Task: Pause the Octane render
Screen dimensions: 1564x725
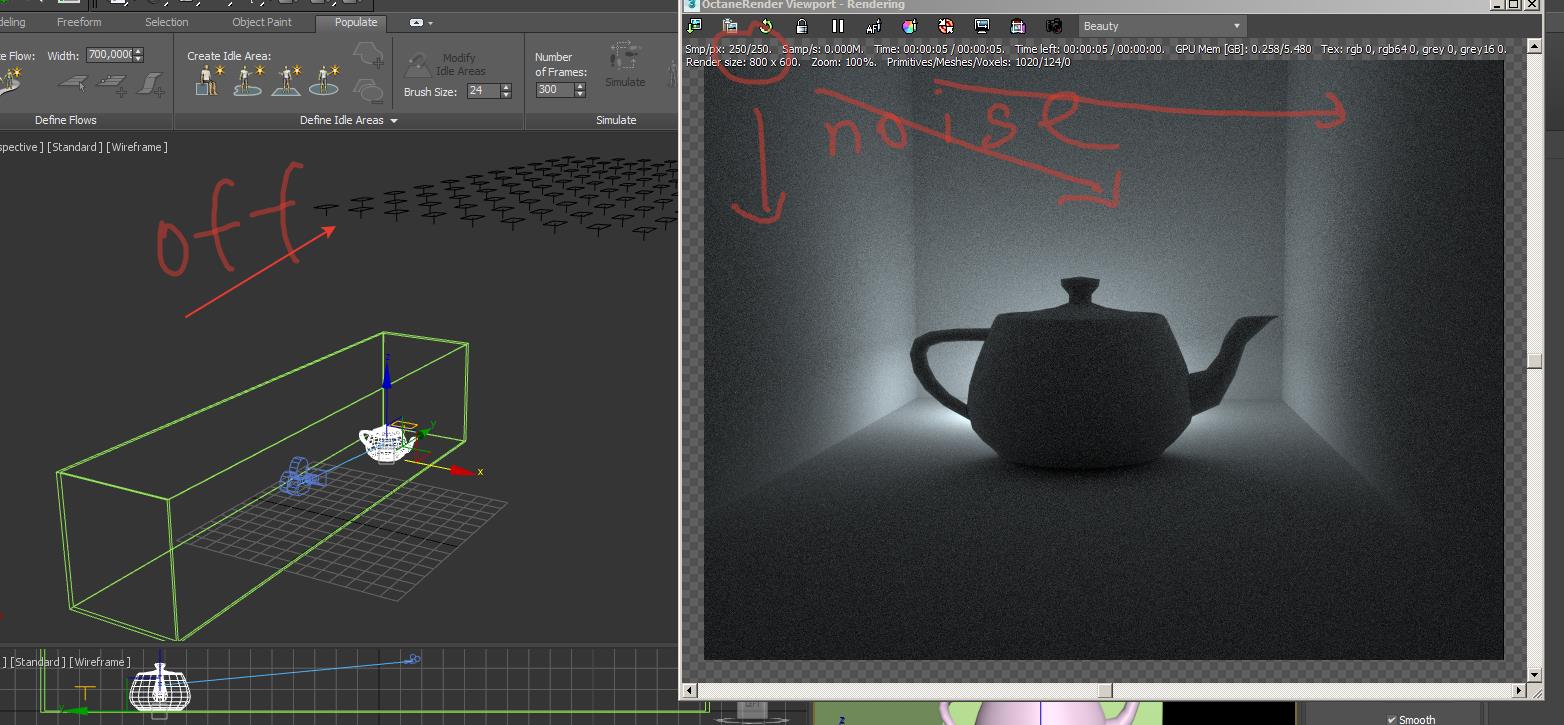Action: (x=837, y=26)
